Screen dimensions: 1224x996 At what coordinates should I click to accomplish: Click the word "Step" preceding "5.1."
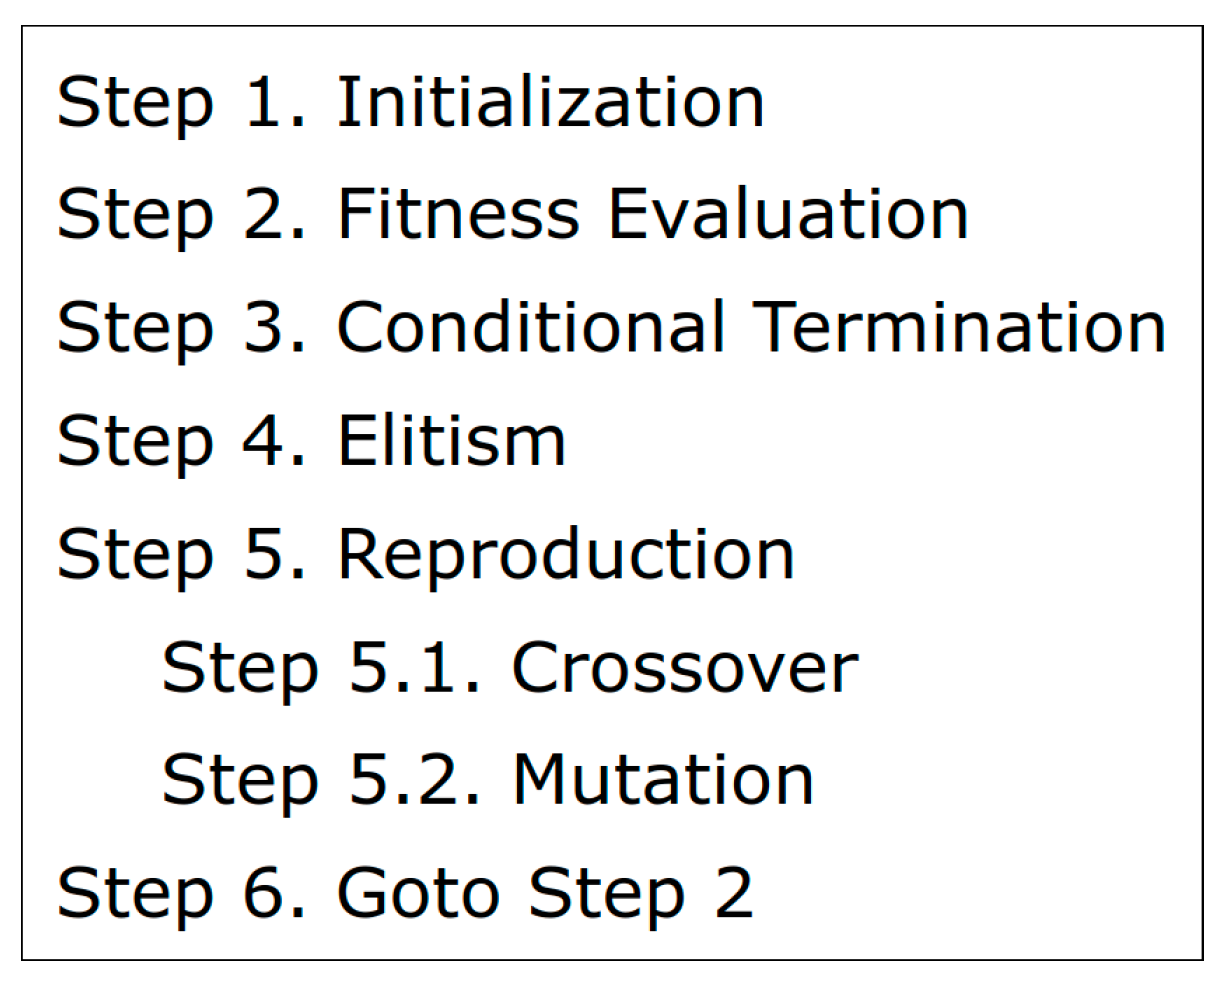(240, 667)
